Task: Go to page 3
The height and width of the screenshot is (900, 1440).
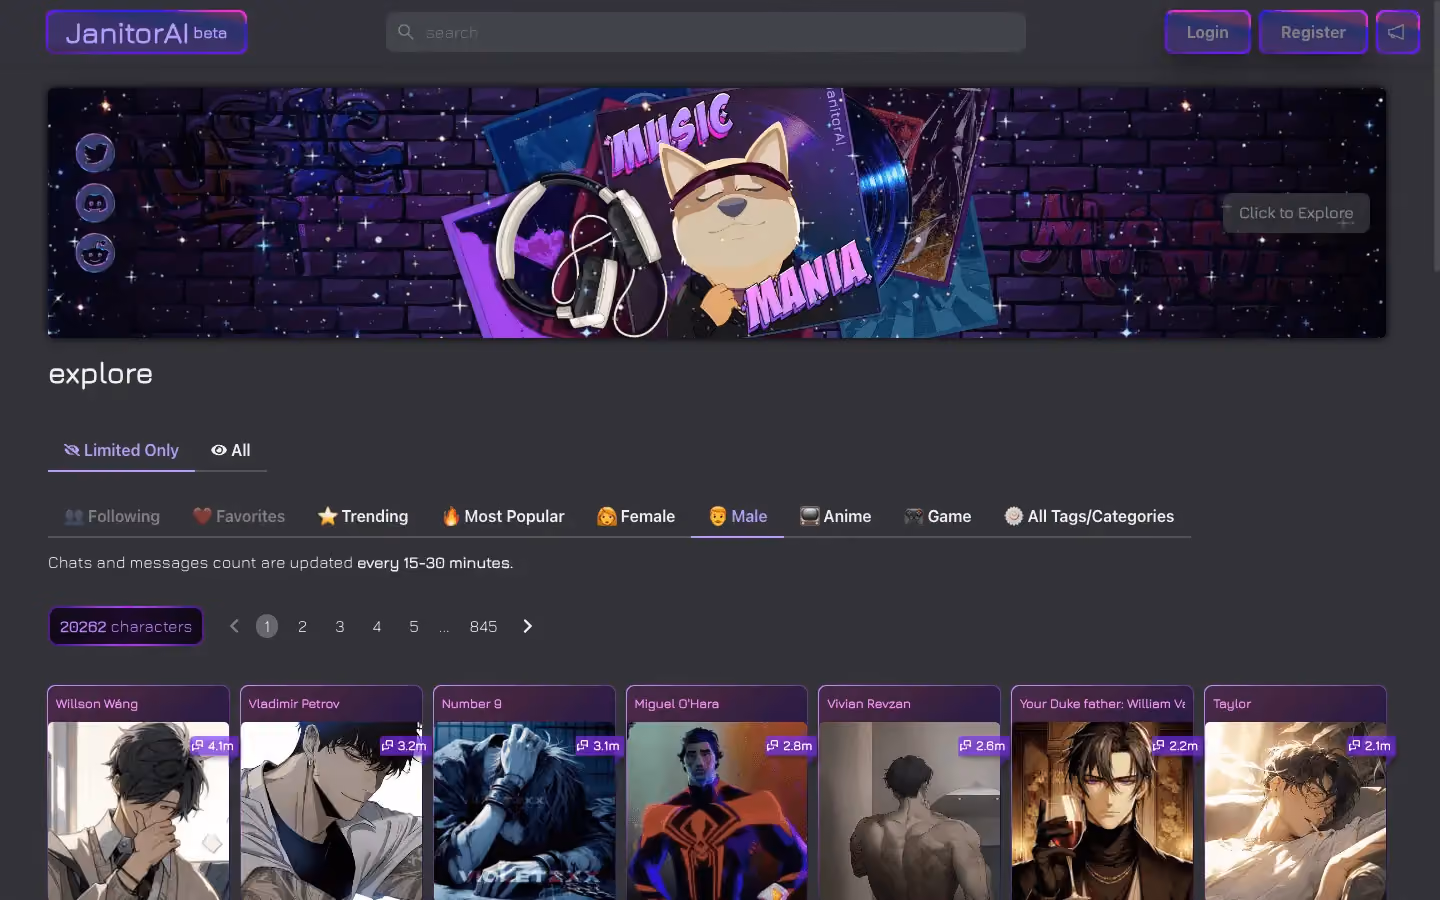Action: tap(340, 626)
